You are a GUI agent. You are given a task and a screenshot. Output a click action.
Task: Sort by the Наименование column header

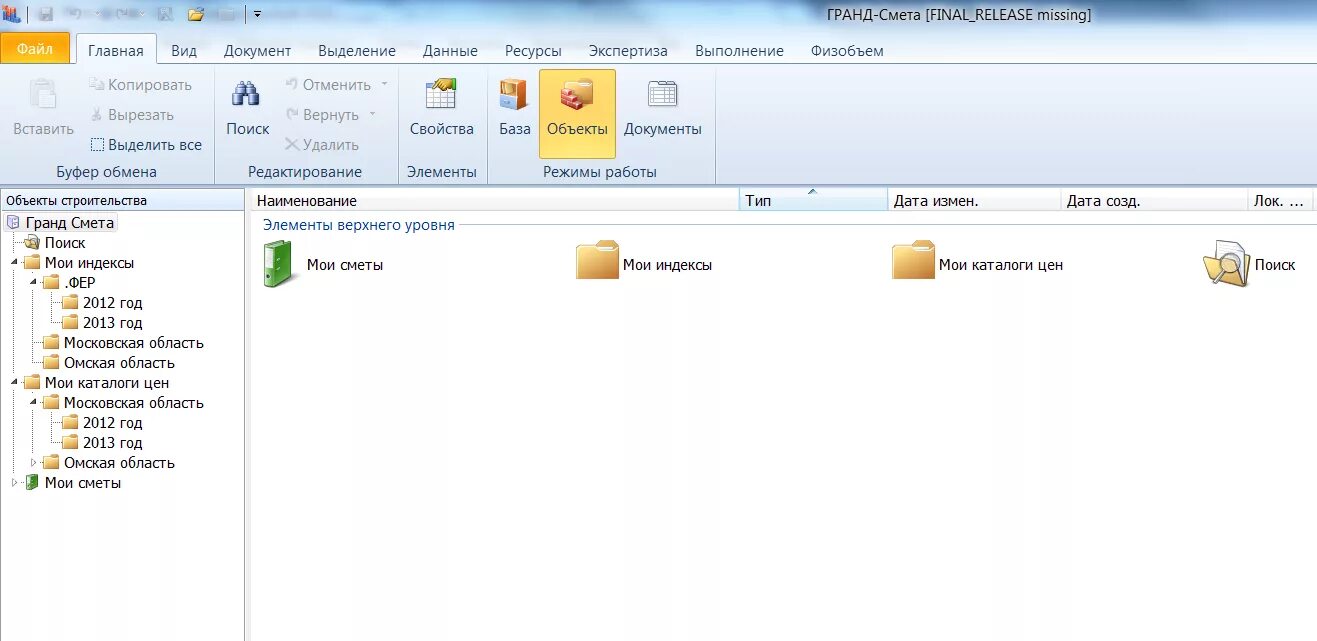coord(494,201)
